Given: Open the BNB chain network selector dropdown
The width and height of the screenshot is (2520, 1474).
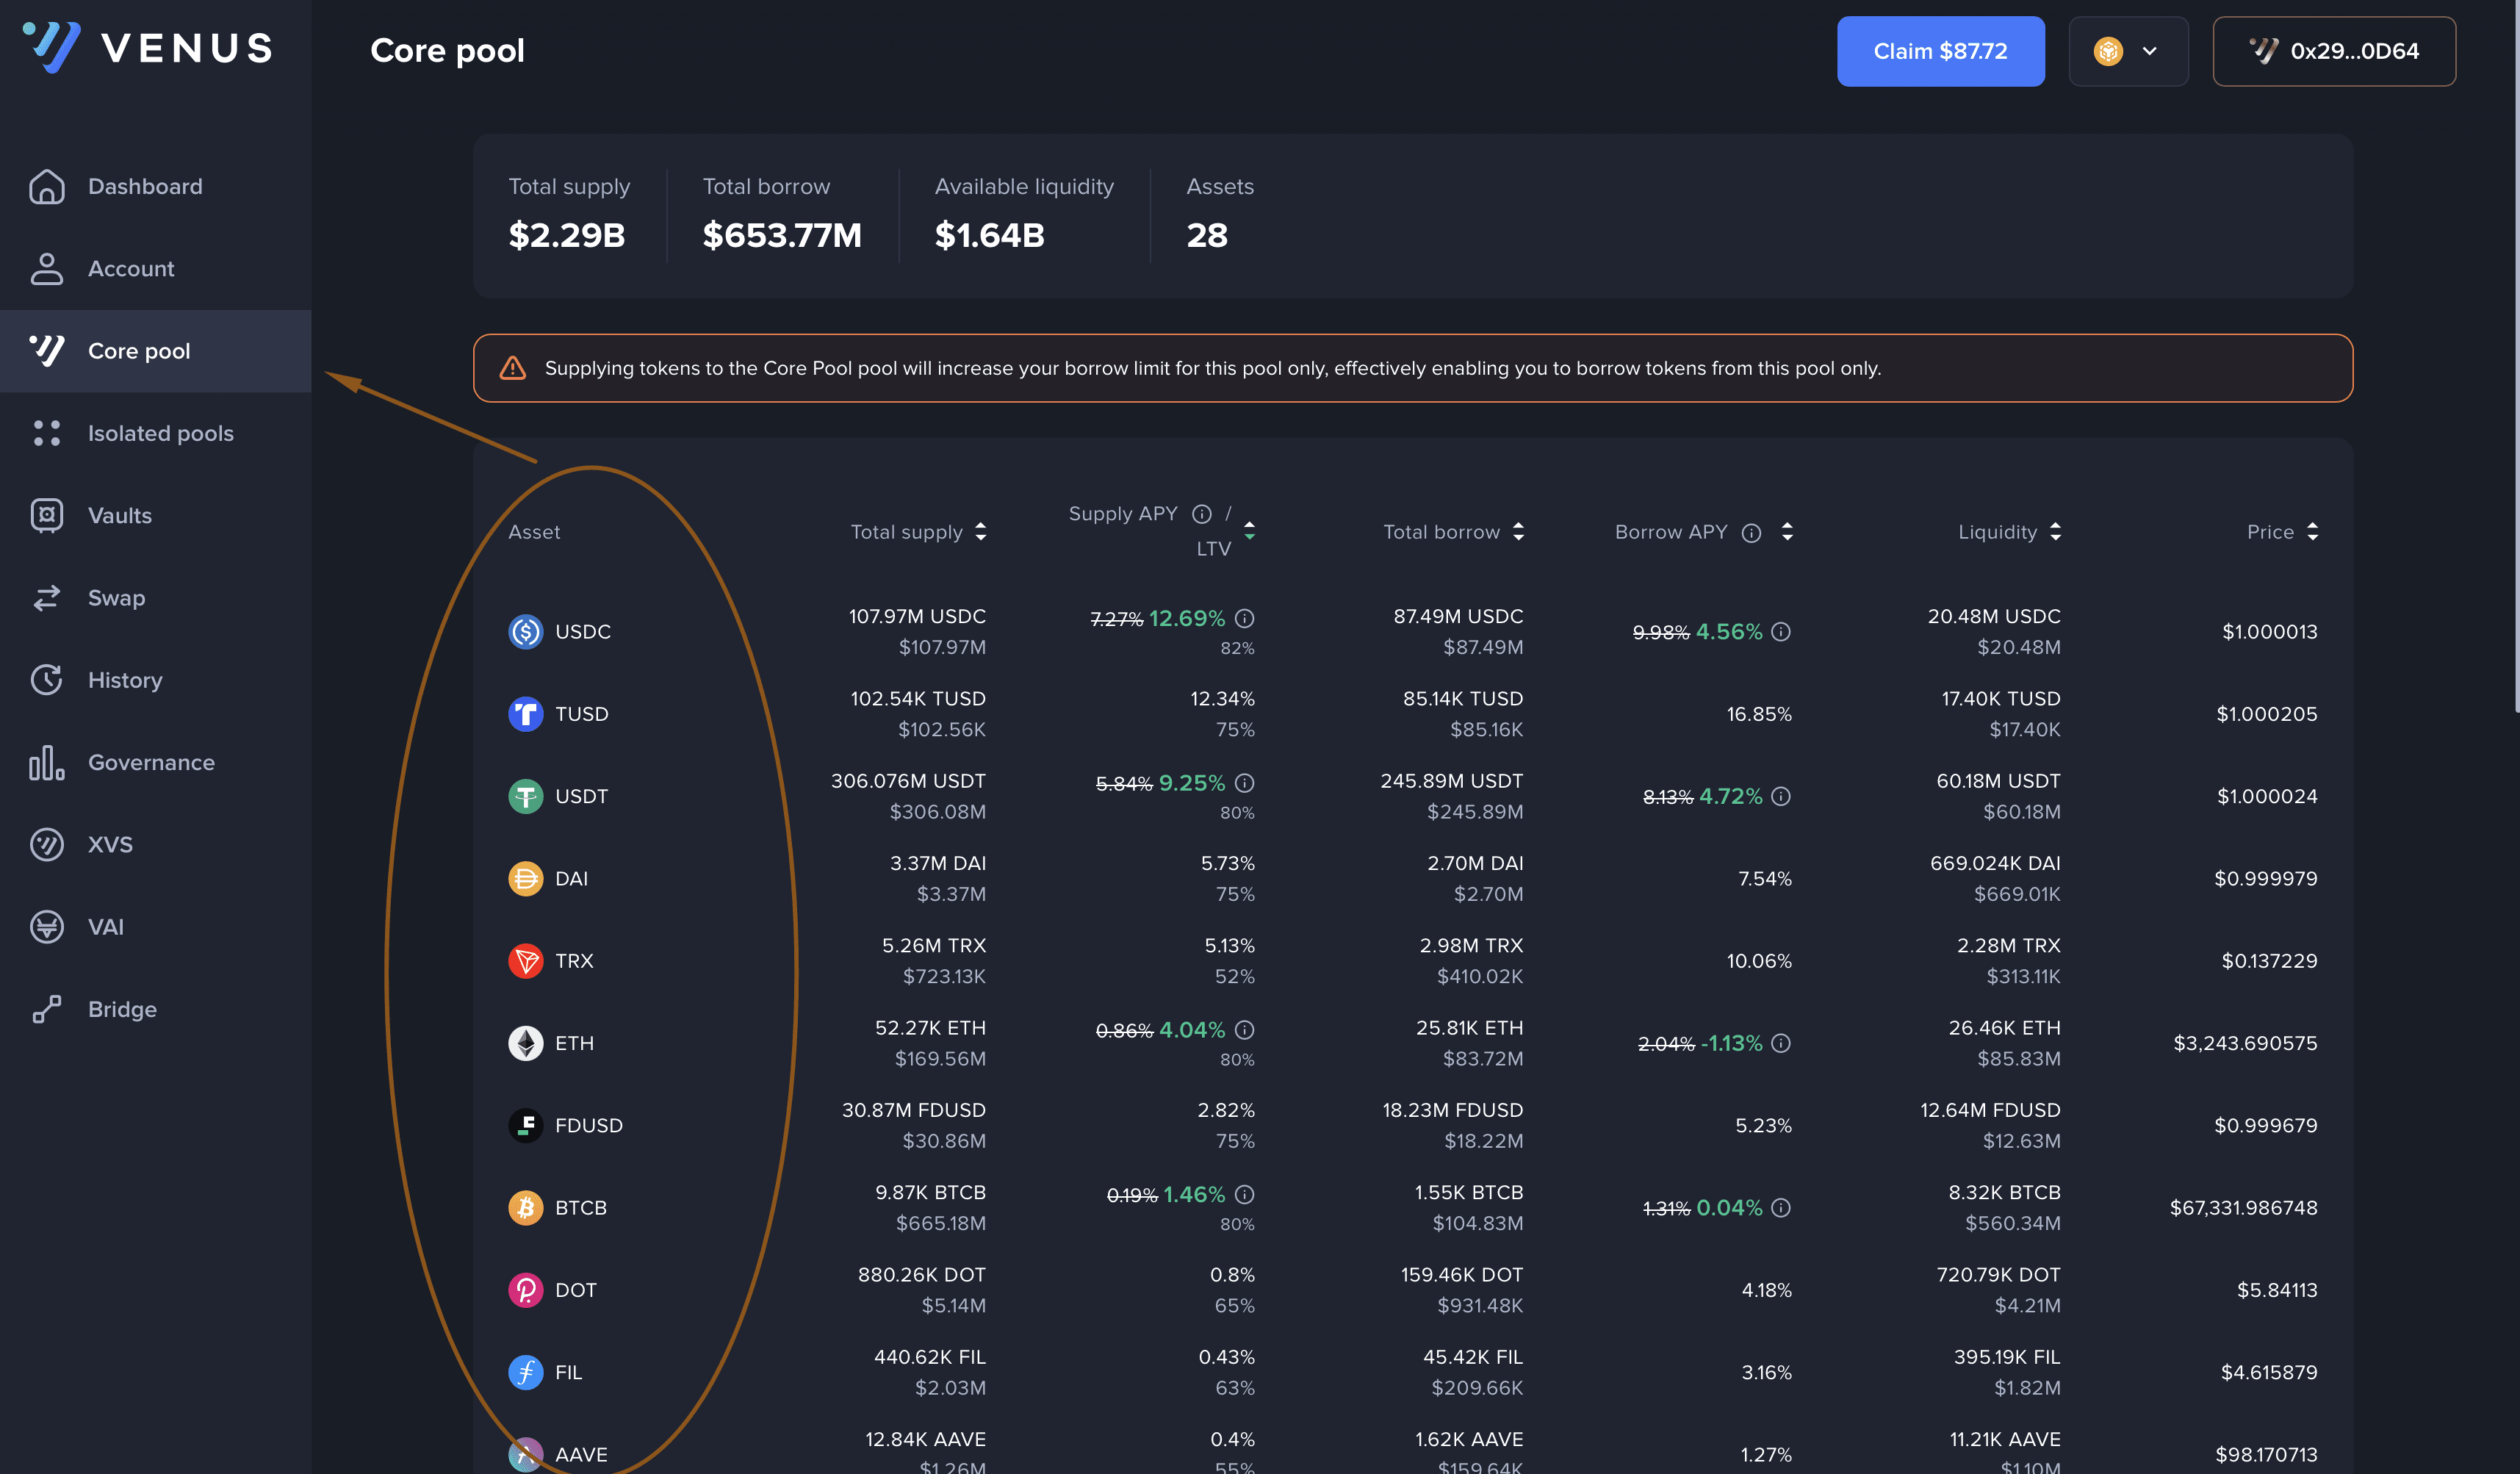Looking at the screenshot, I should click(2128, 51).
